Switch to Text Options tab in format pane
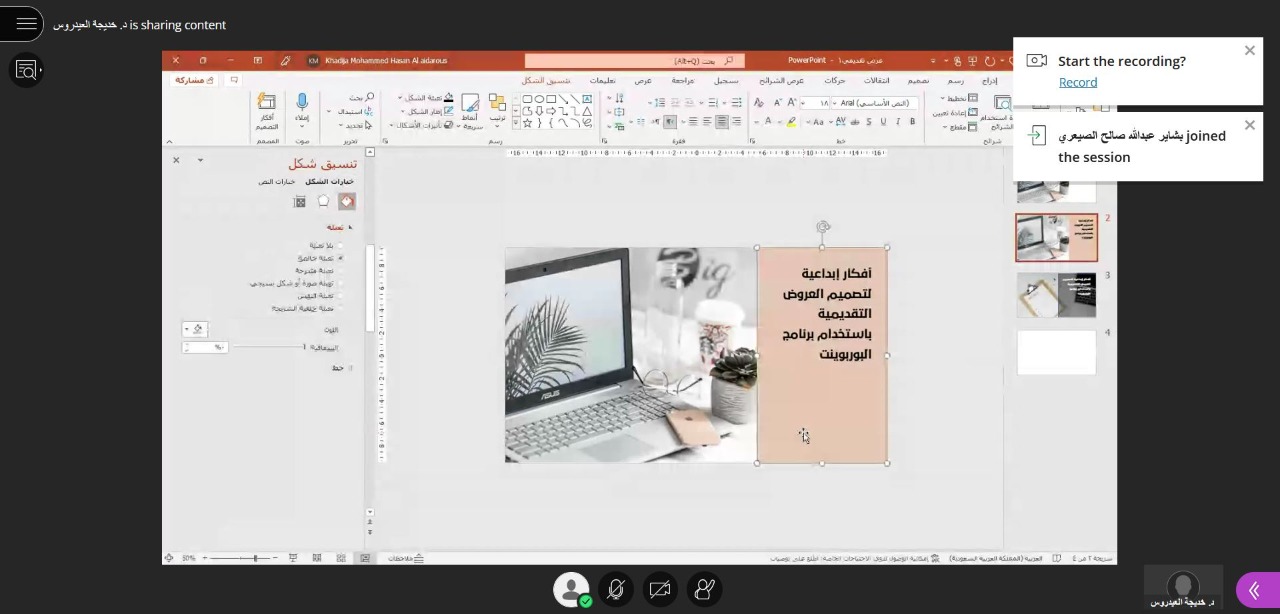The height and width of the screenshot is (614, 1280). tap(276, 182)
